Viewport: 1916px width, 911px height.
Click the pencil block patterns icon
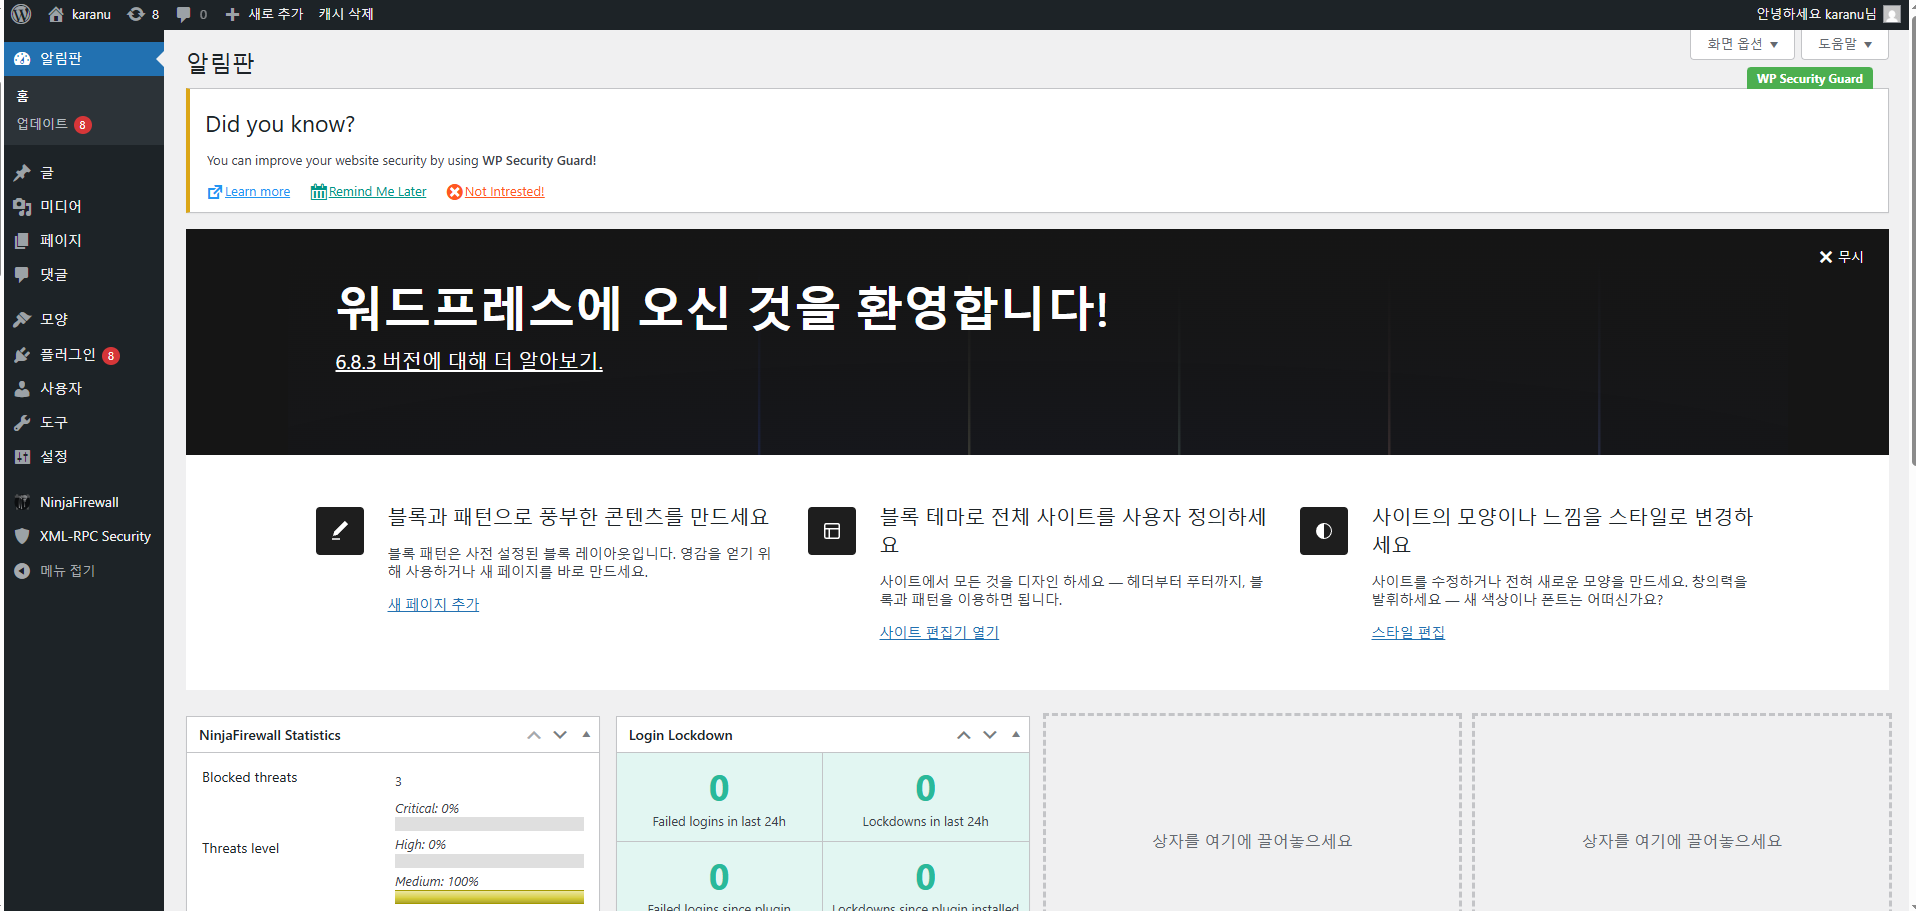click(x=340, y=531)
